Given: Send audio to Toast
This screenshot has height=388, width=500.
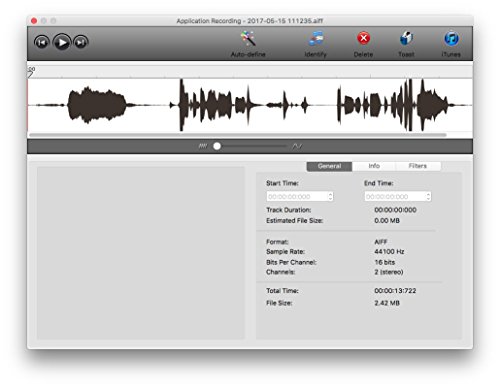Looking at the screenshot, I should pyautogui.click(x=406, y=38).
